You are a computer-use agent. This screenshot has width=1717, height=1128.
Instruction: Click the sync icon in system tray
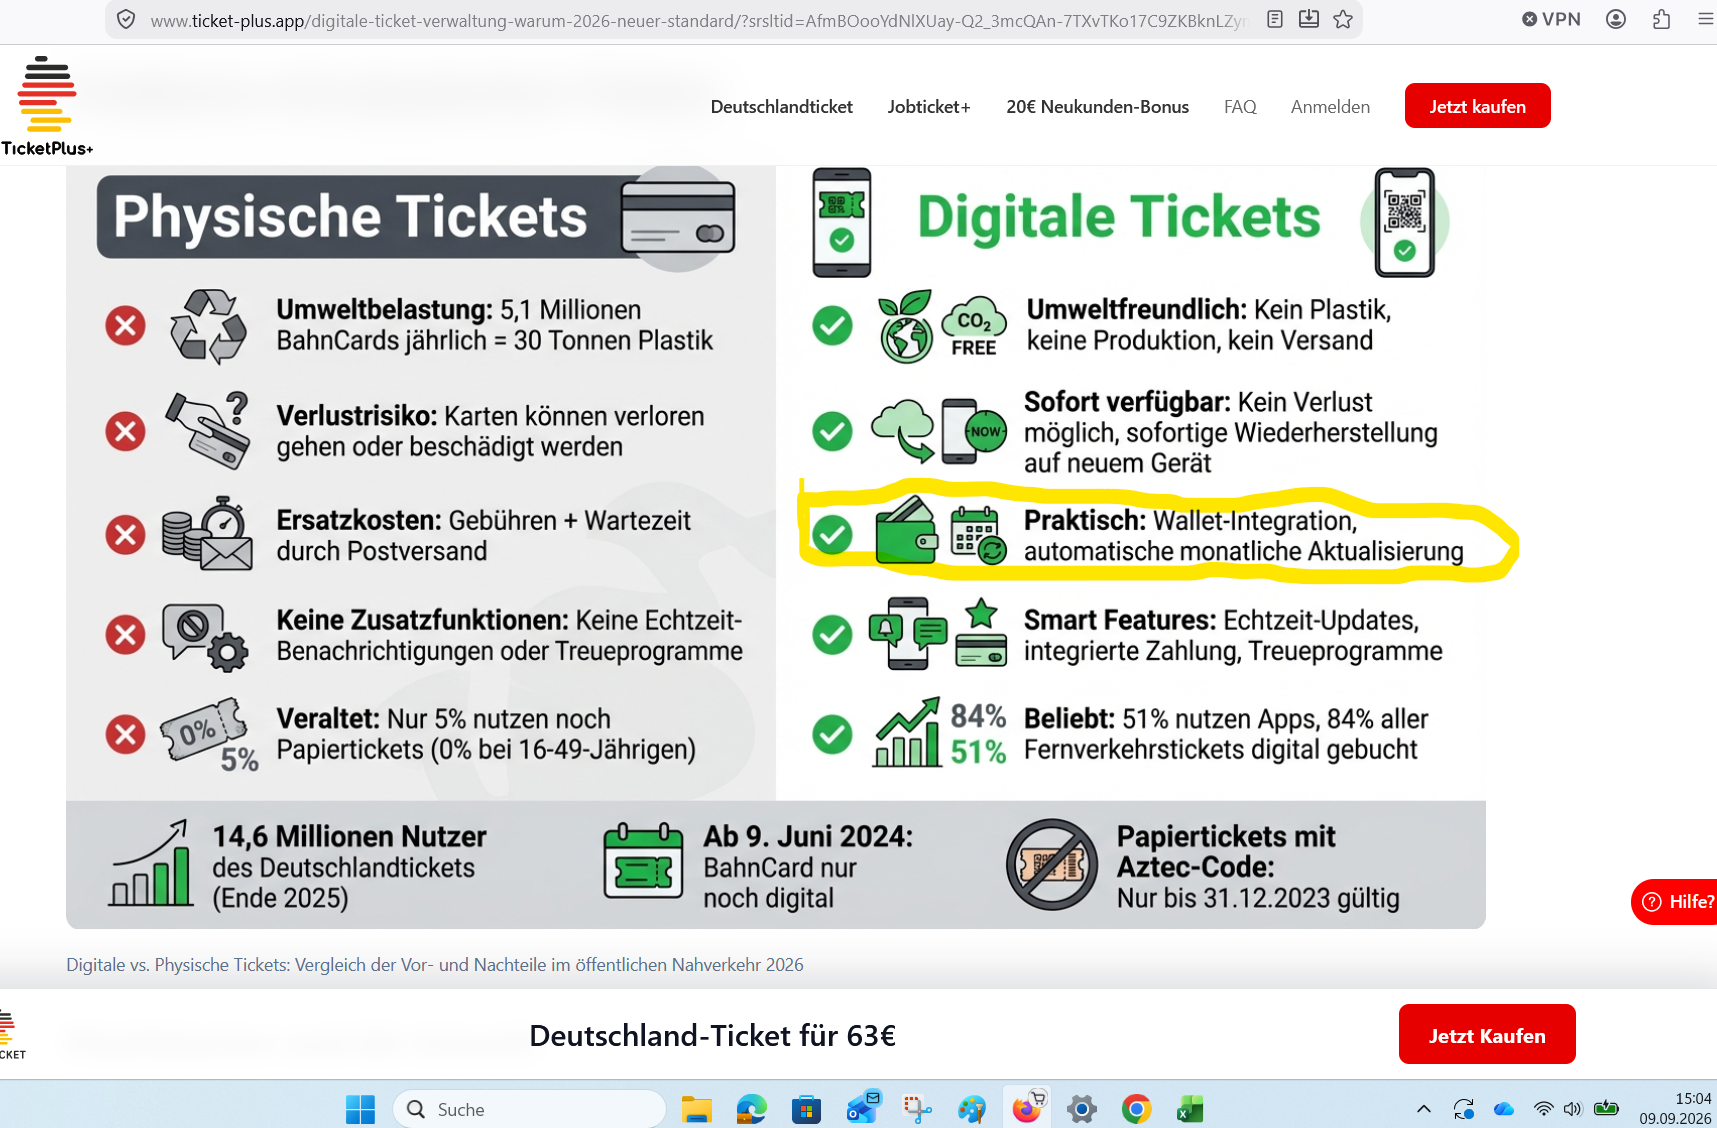pyautogui.click(x=1464, y=1109)
